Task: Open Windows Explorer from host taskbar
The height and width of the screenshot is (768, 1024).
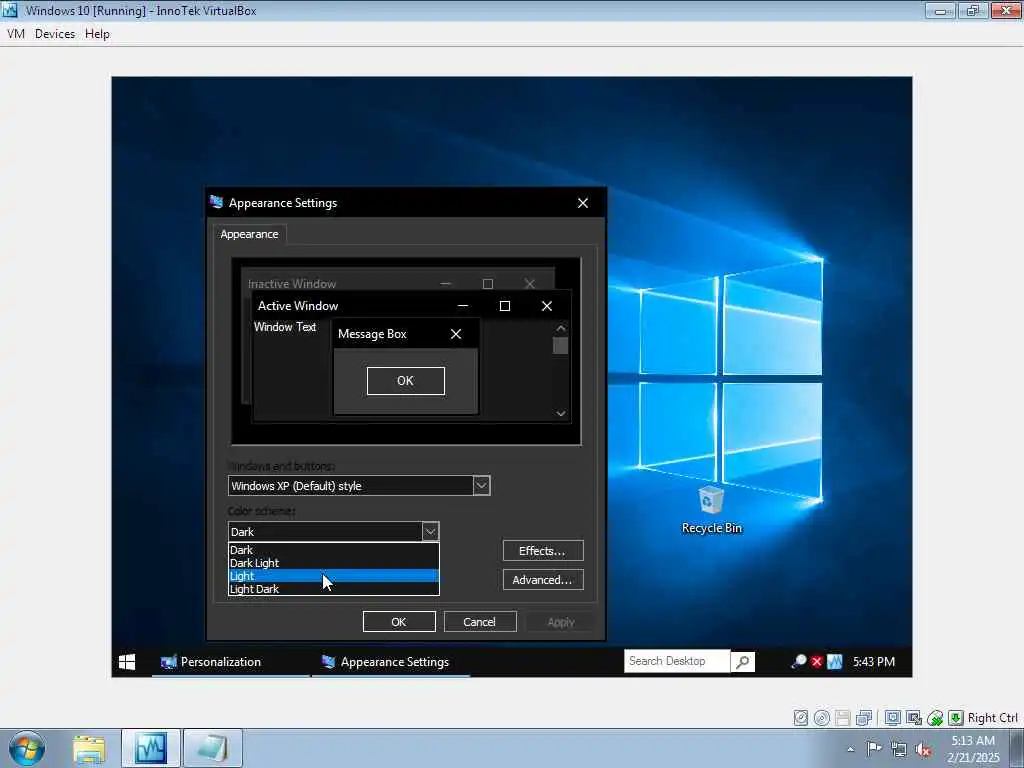Action: point(89,748)
